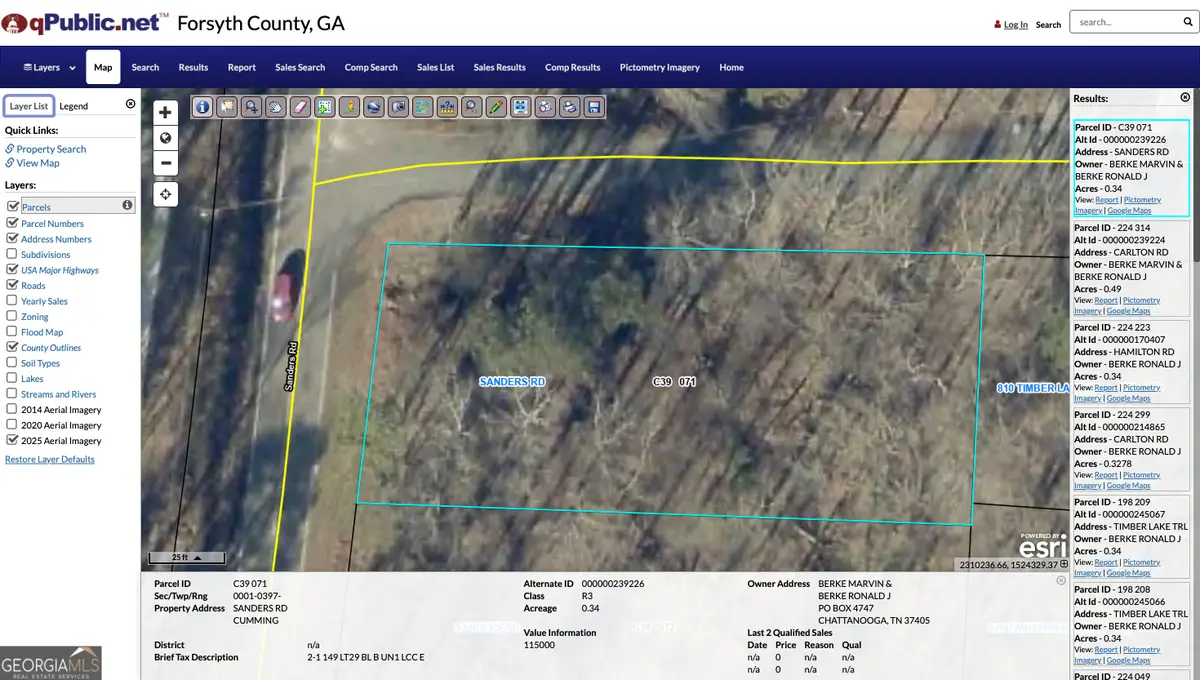Switch to the Legend tab

(x=73, y=105)
